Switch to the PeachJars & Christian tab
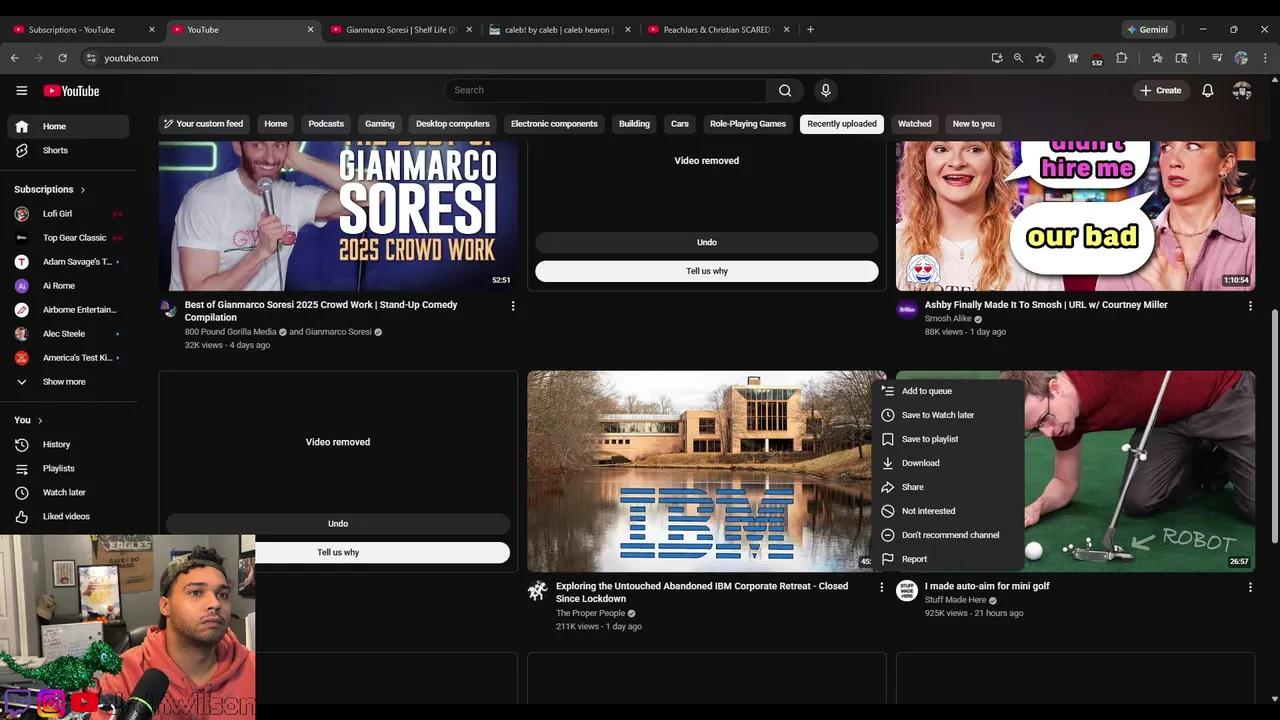Viewport: 1280px width, 720px height. tap(717, 30)
